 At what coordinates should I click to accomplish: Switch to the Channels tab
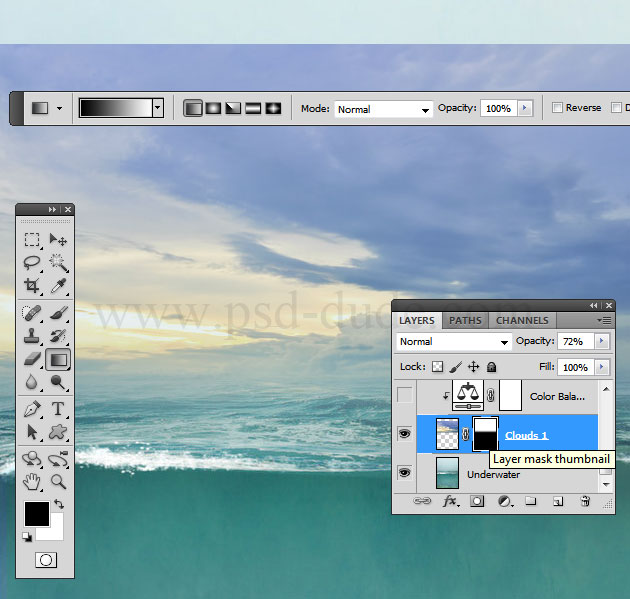pyautogui.click(x=522, y=320)
